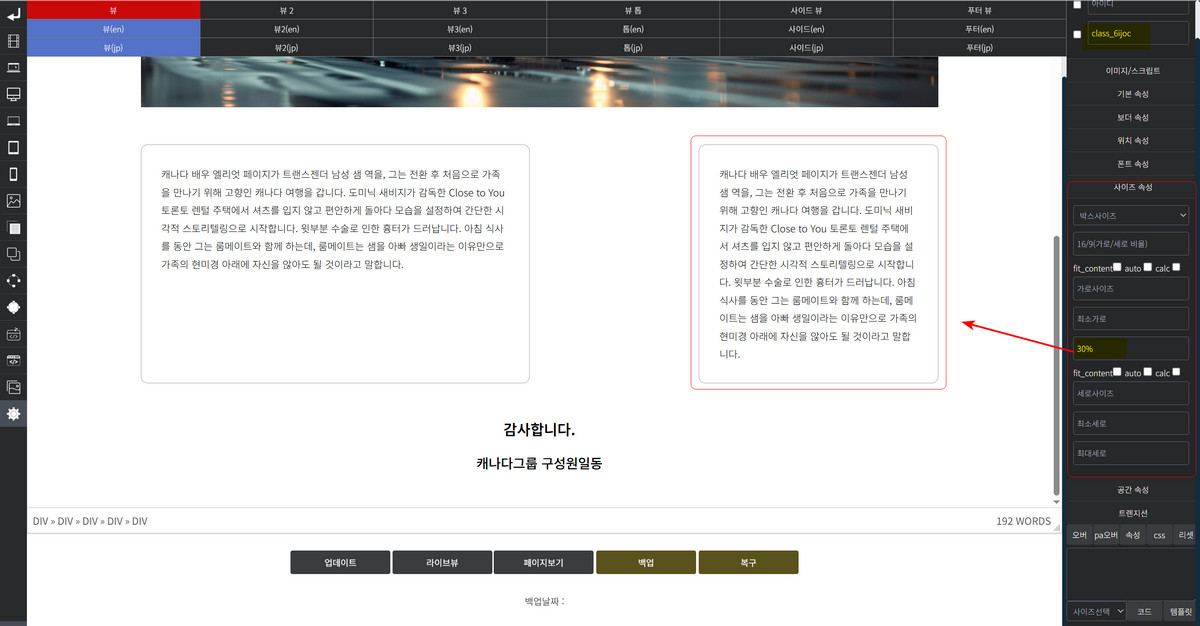Tick the height fit_content checkbox

click(x=1118, y=372)
